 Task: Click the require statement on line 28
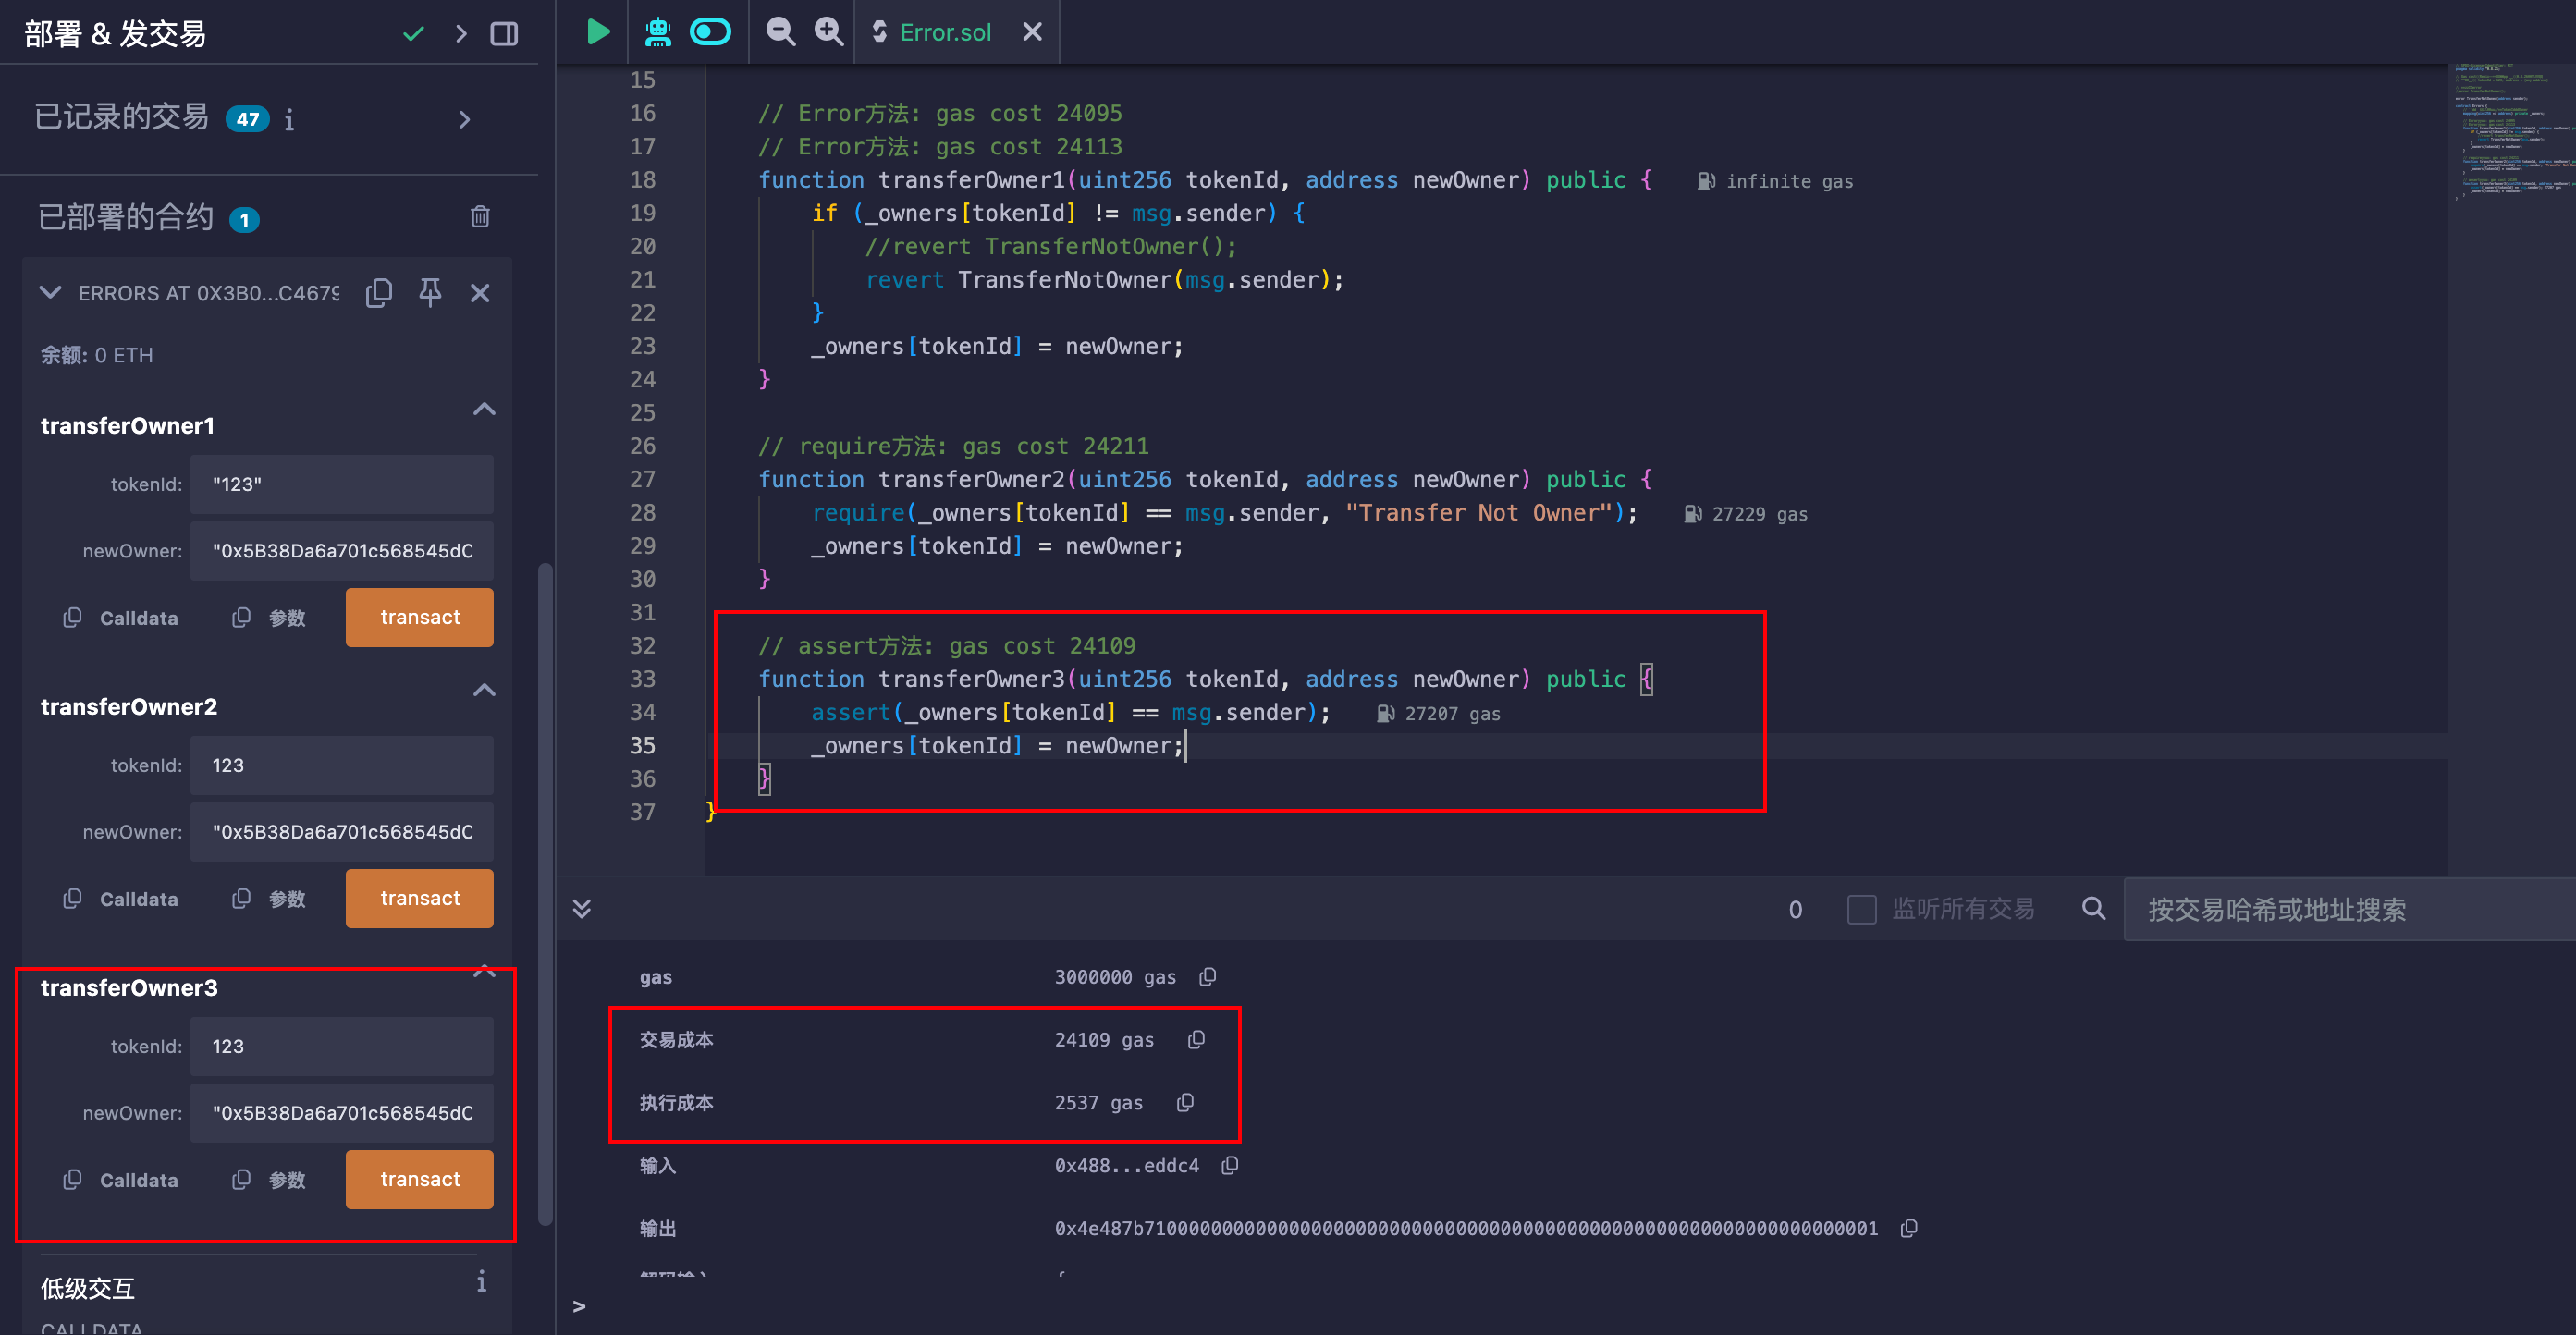pyautogui.click(x=1225, y=513)
